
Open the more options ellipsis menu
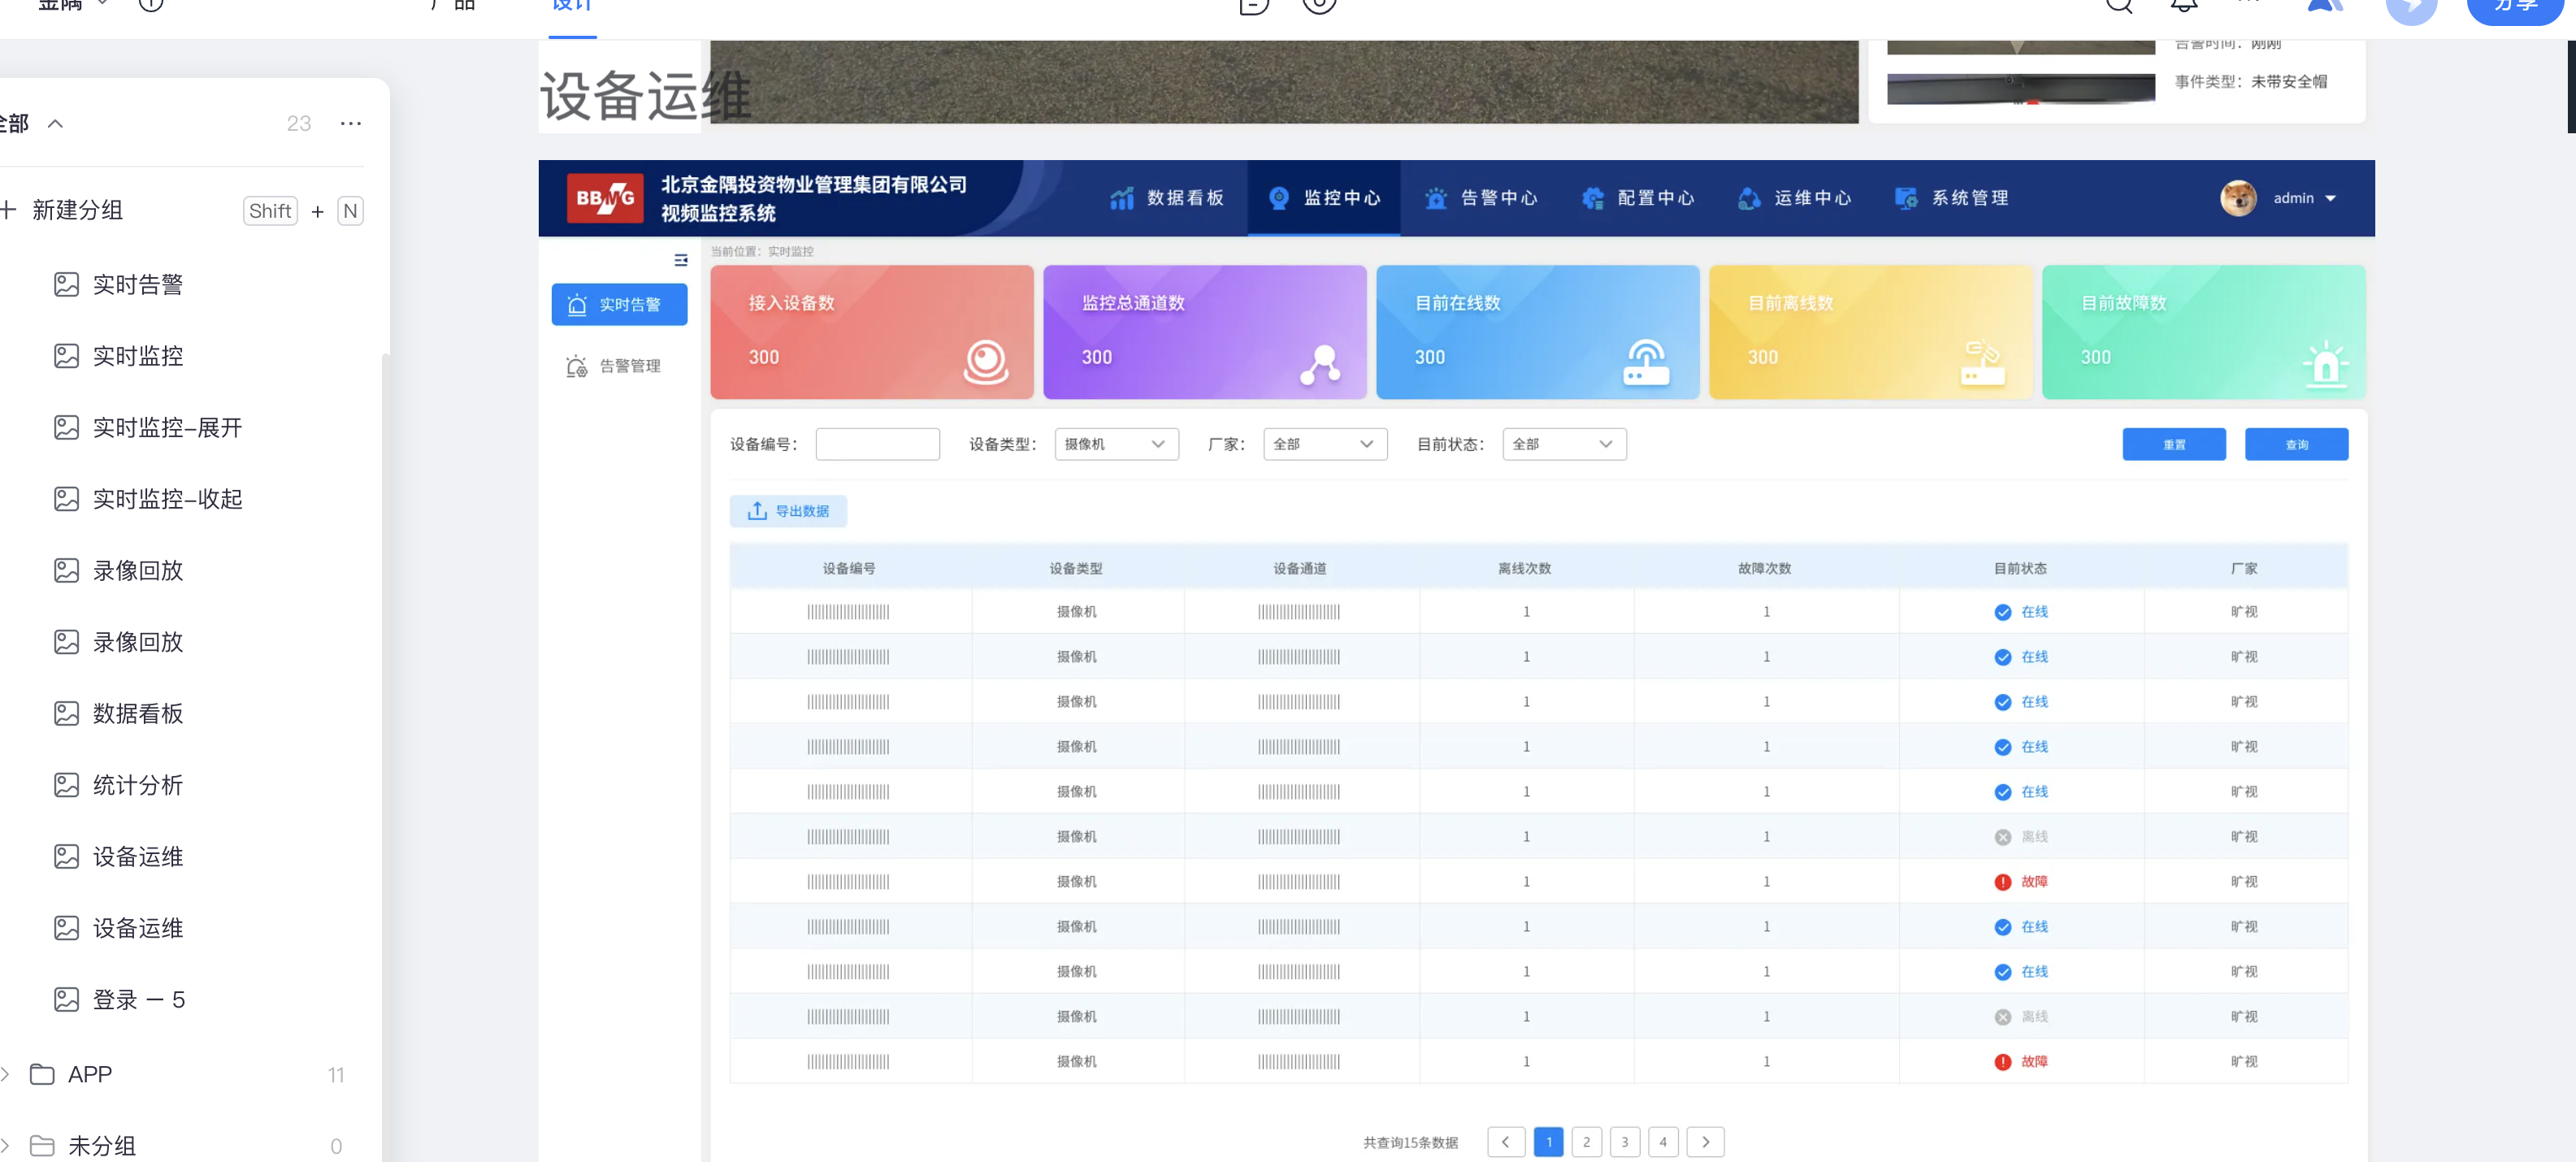click(x=350, y=124)
